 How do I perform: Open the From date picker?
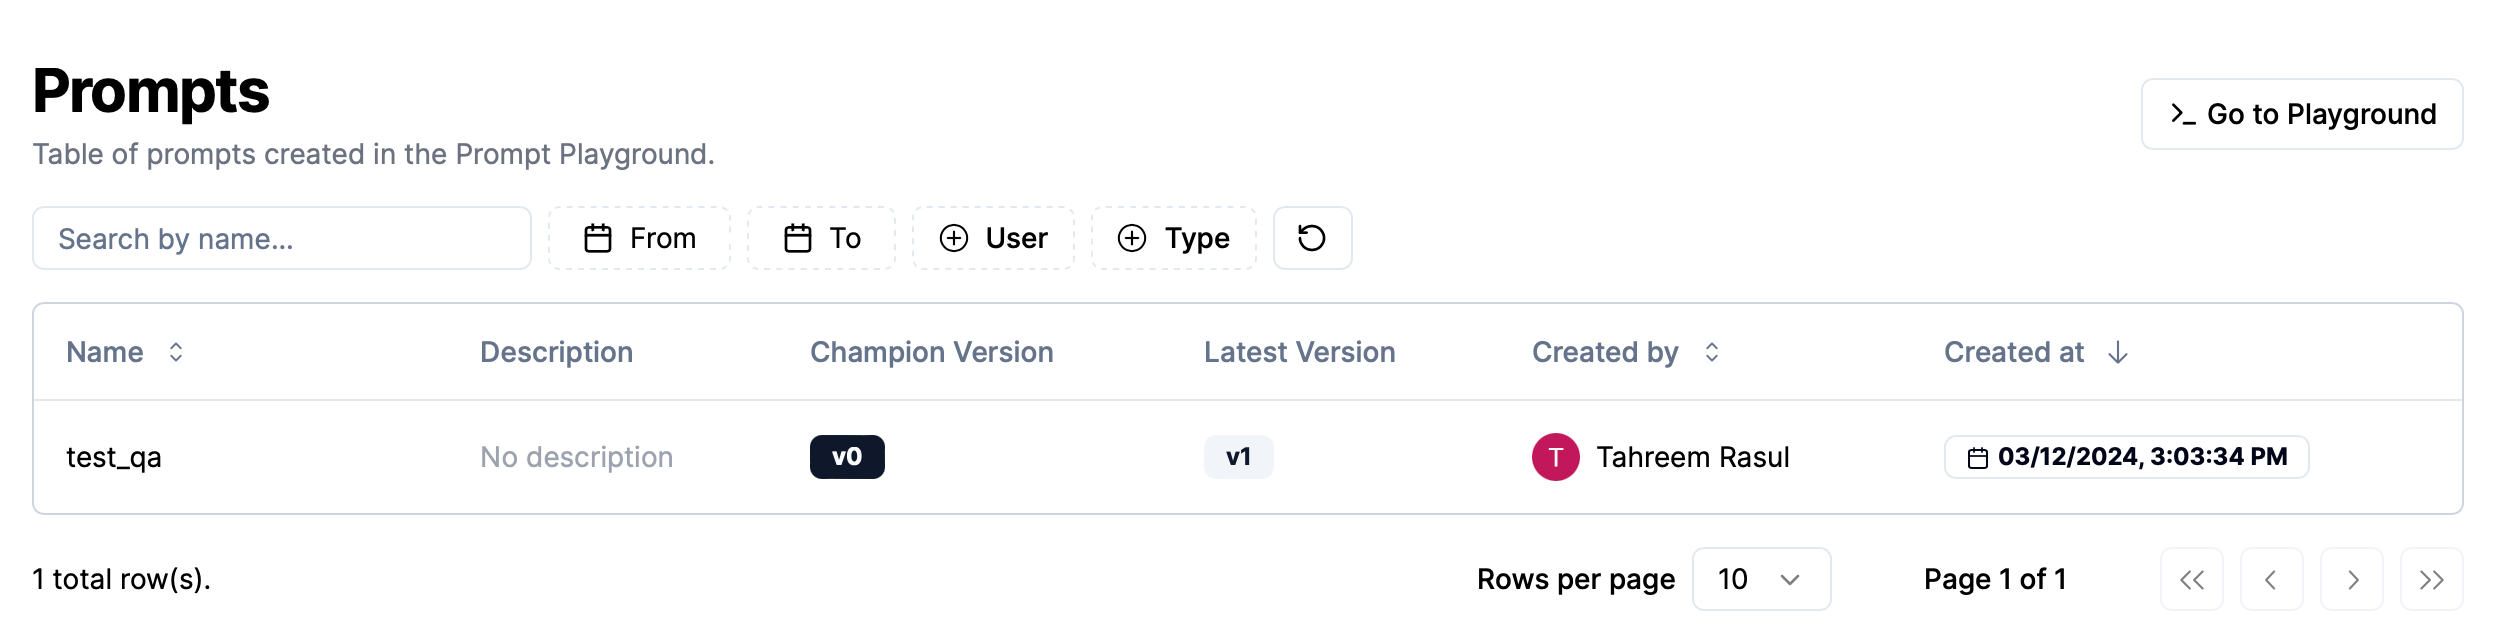pos(639,238)
